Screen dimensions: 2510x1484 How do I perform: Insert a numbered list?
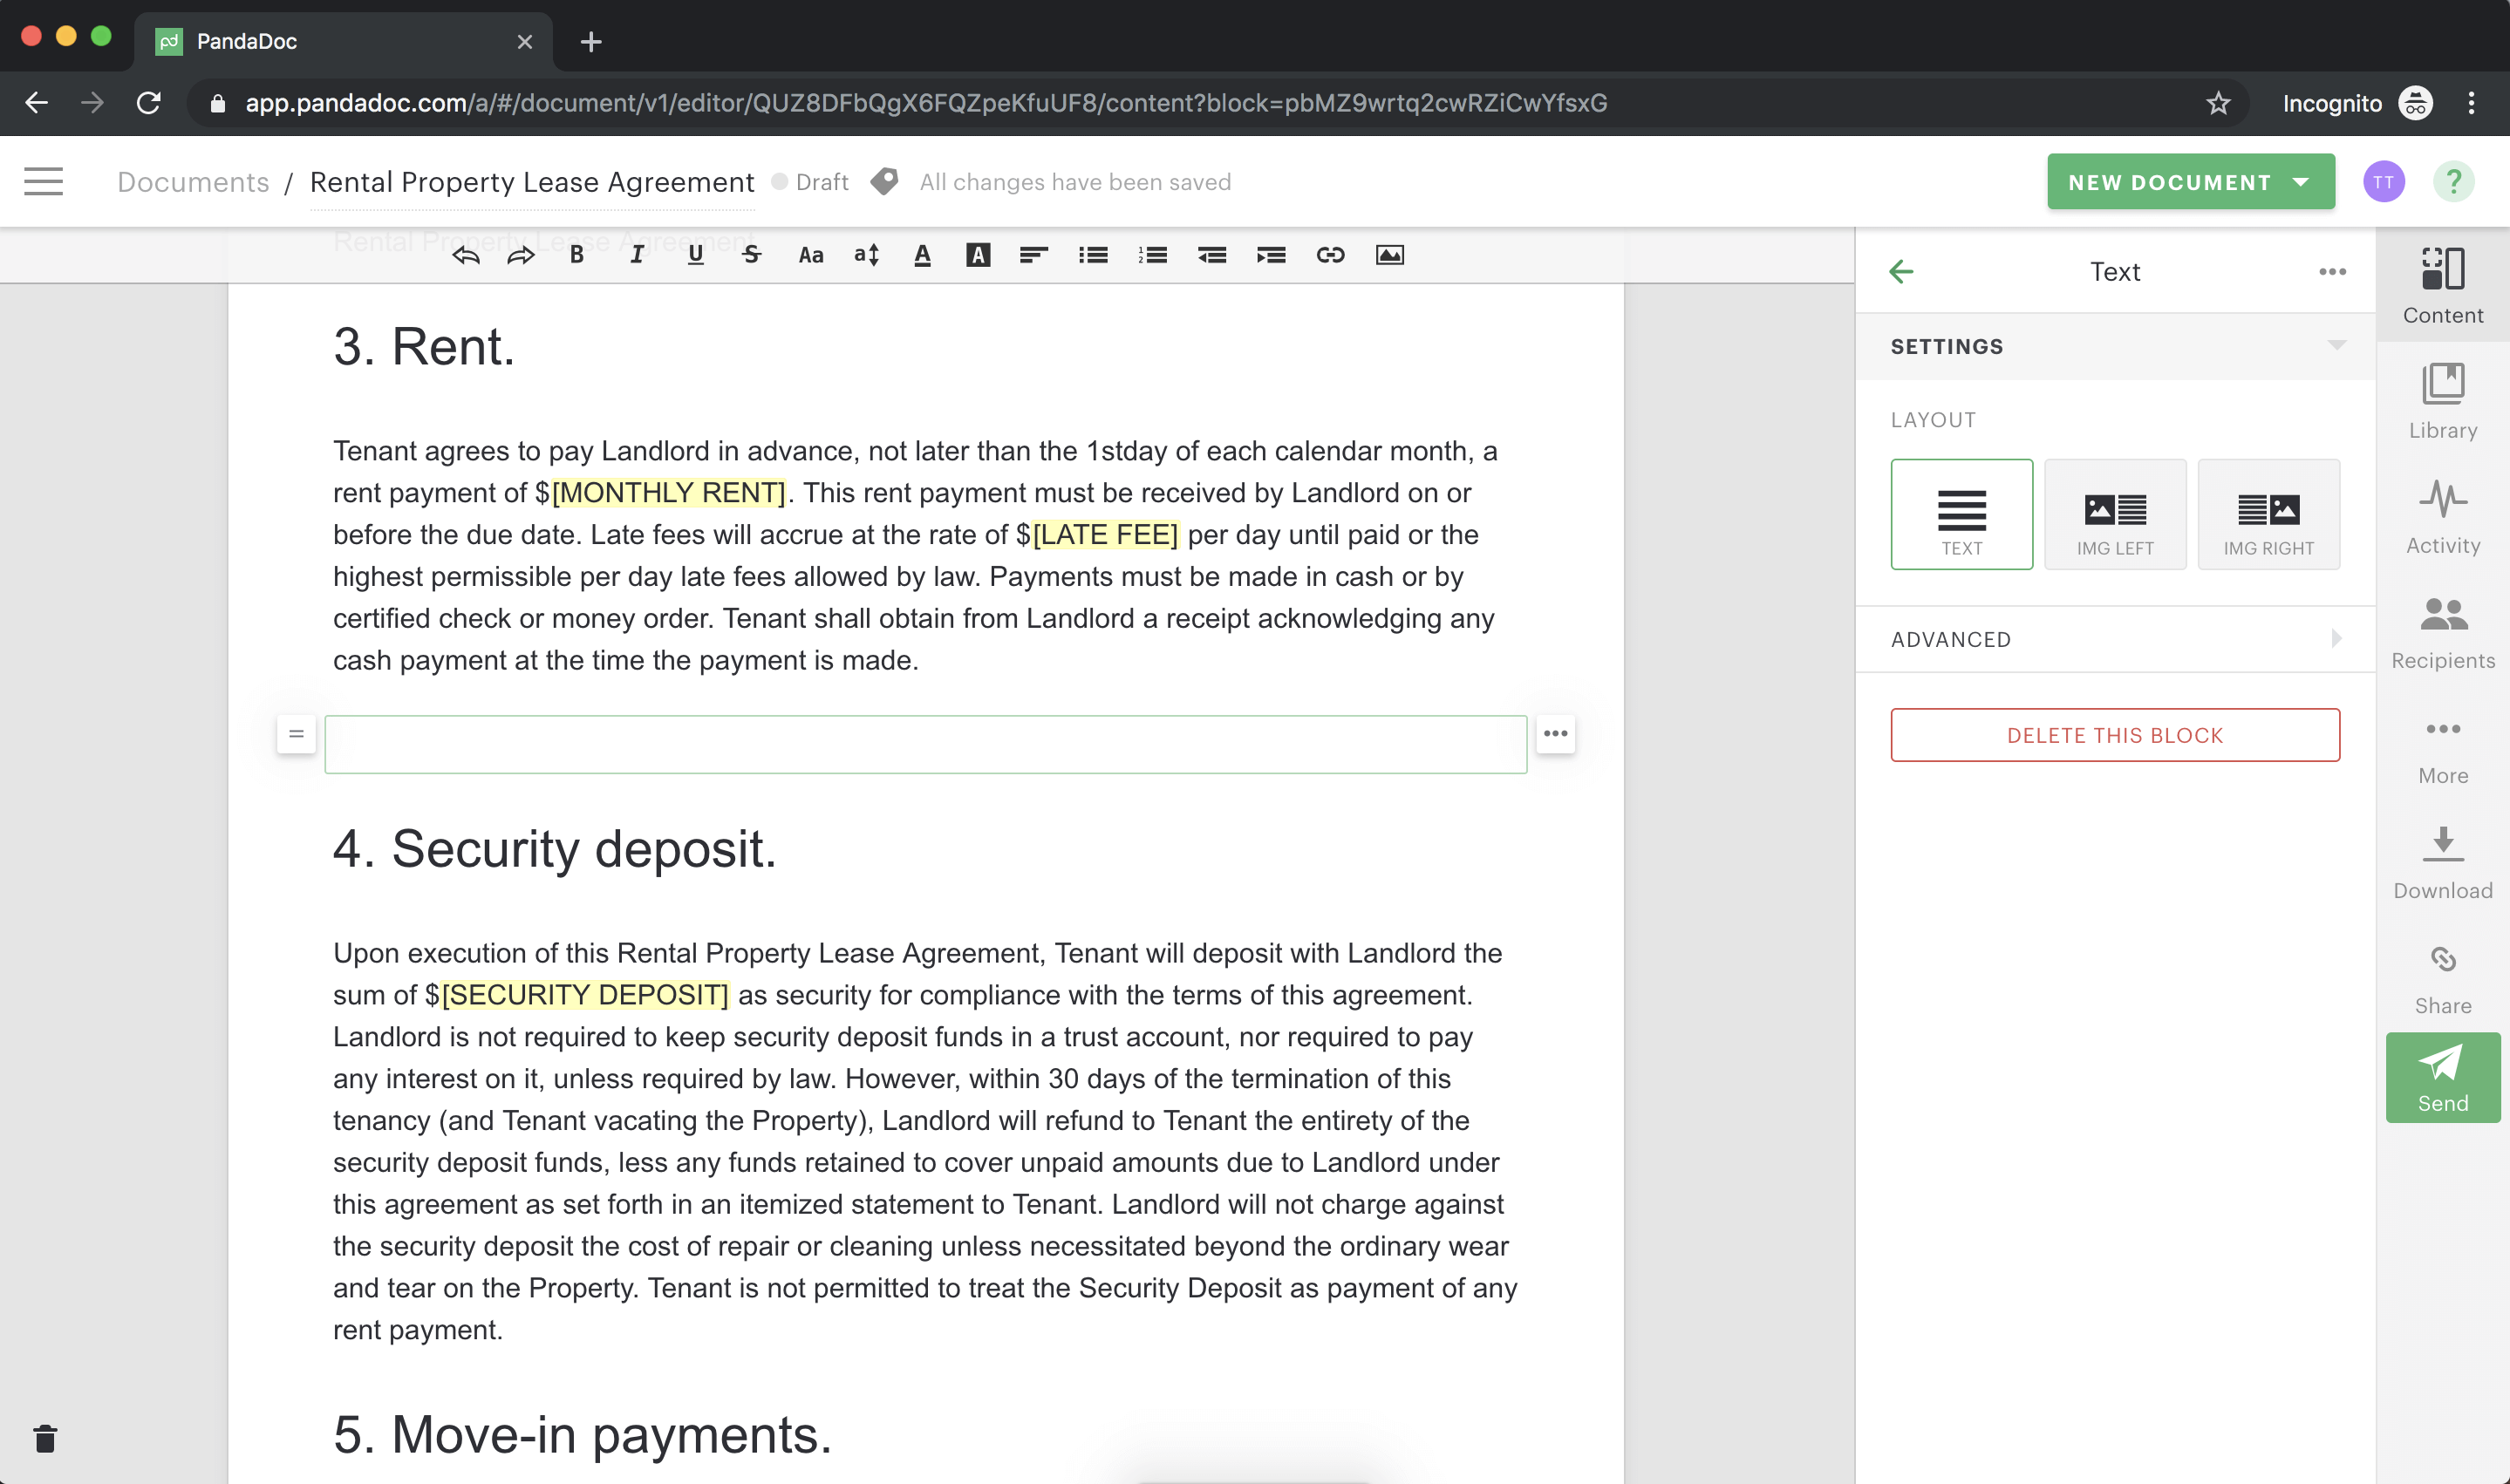[x=1152, y=255]
